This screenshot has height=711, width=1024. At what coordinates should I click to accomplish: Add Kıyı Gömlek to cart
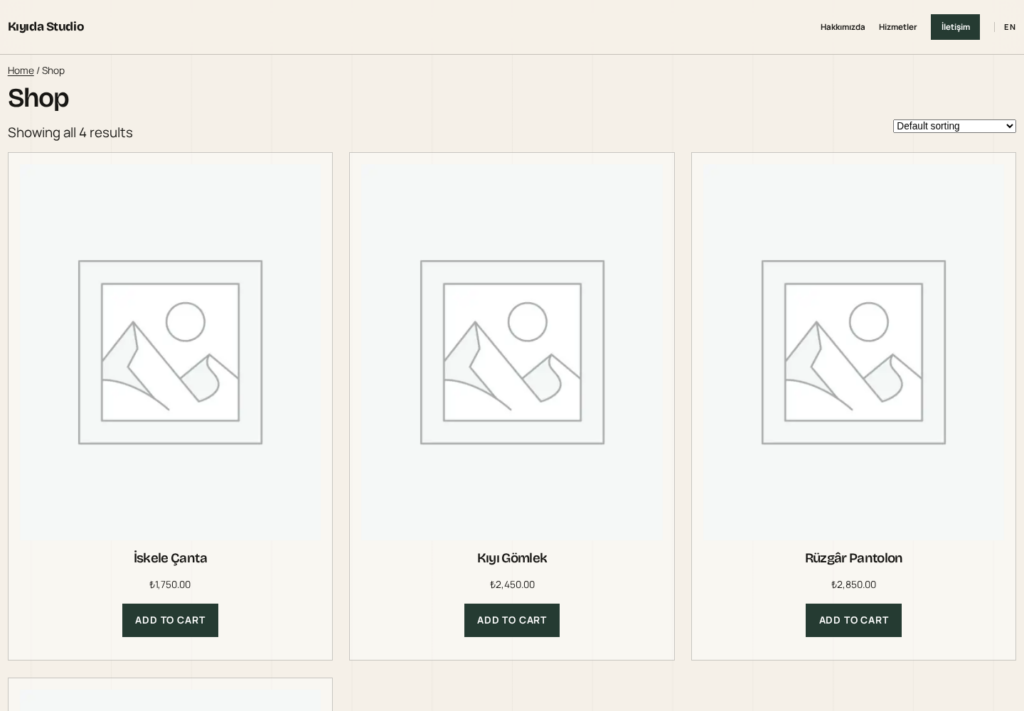click(x=512, y=620)
